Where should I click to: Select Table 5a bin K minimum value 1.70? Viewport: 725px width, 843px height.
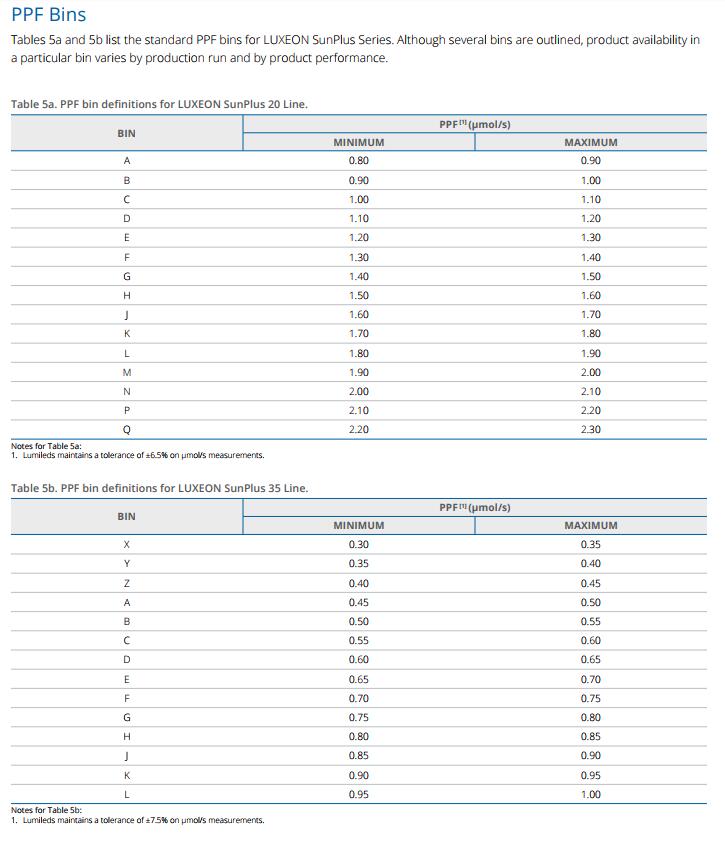tap(358, 334)
